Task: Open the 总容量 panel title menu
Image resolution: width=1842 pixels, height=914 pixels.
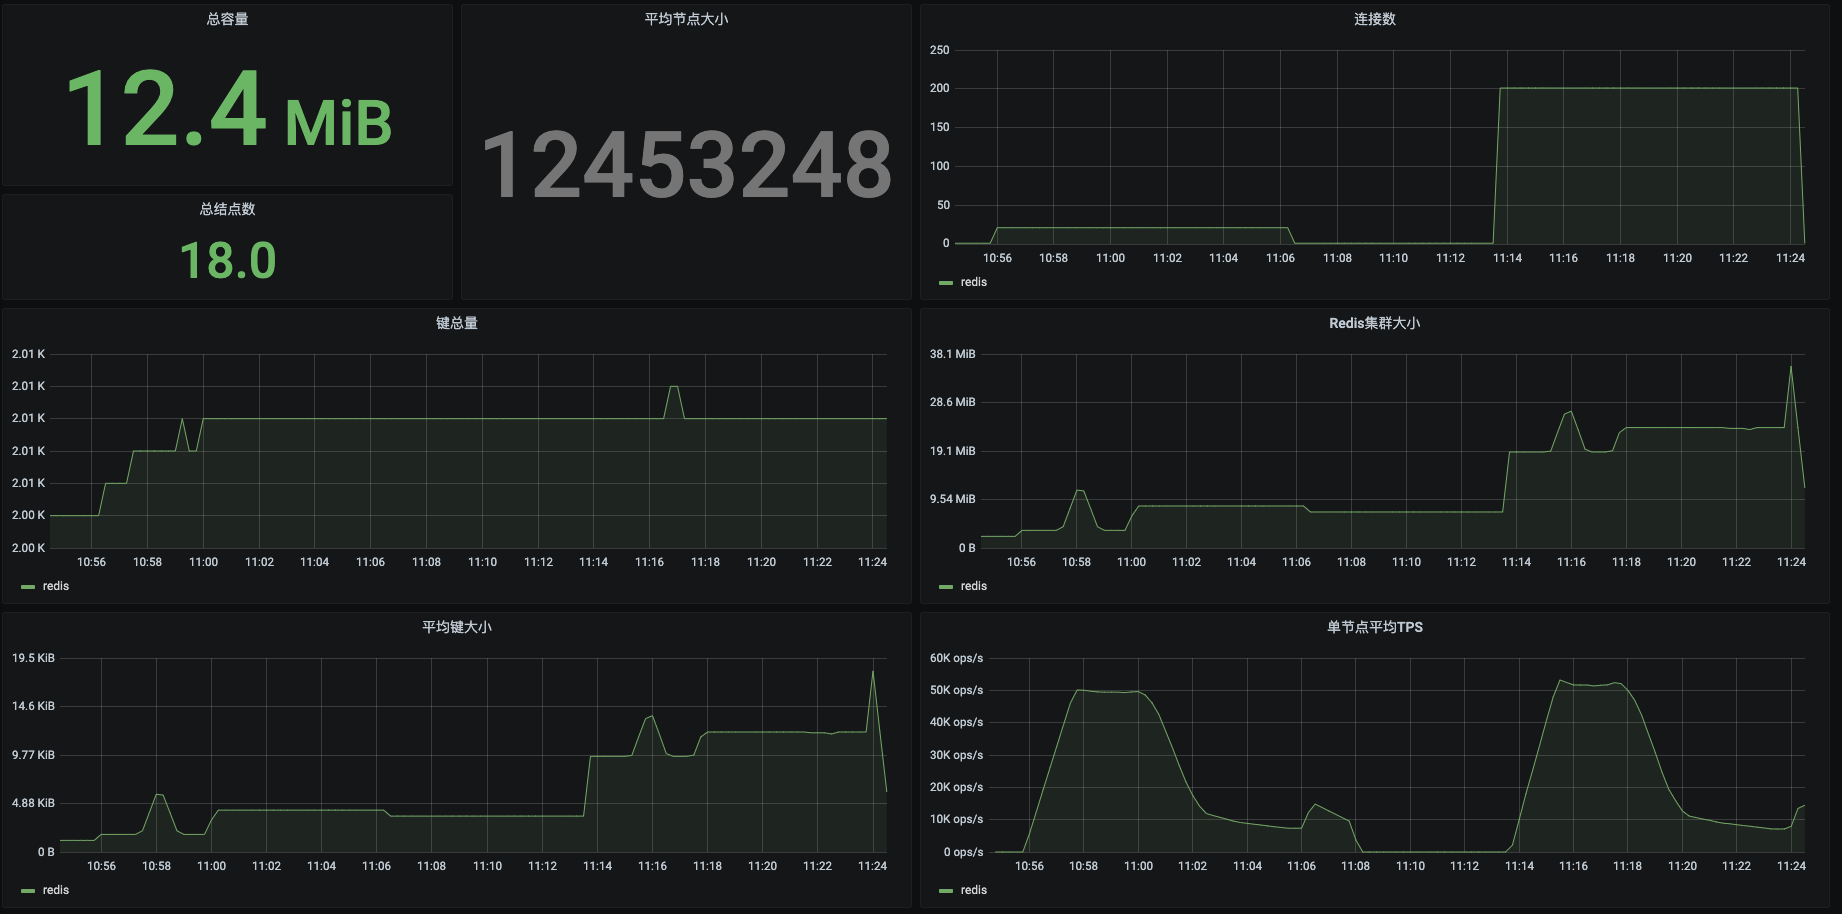Action: [x=227, y=19]
